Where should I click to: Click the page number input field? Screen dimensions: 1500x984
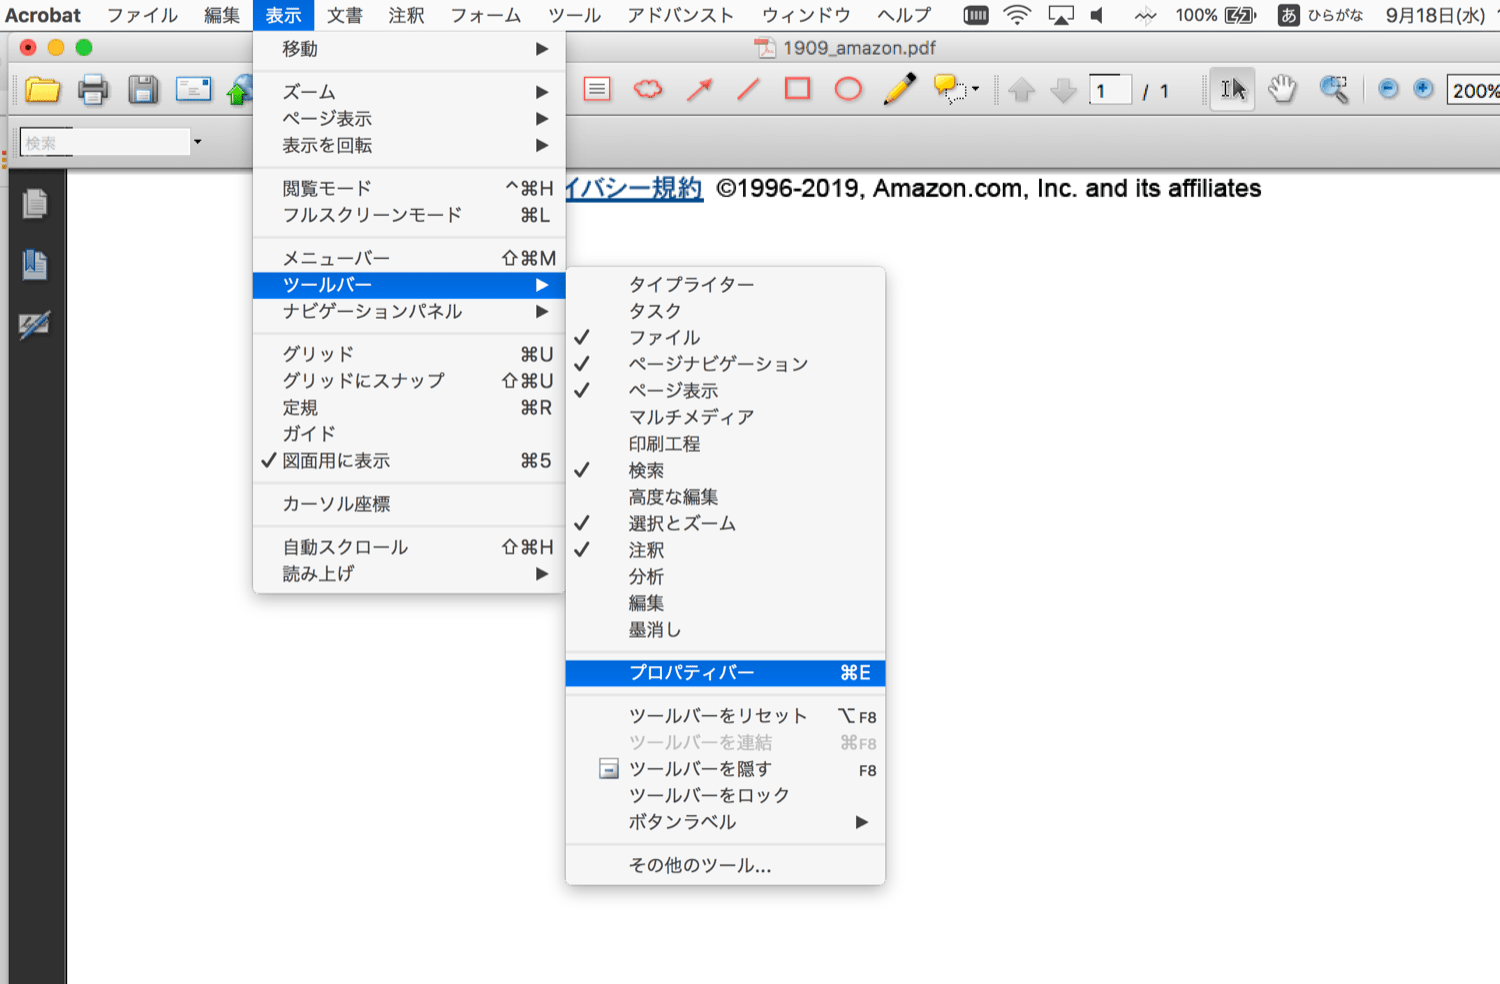(1110, 89)
